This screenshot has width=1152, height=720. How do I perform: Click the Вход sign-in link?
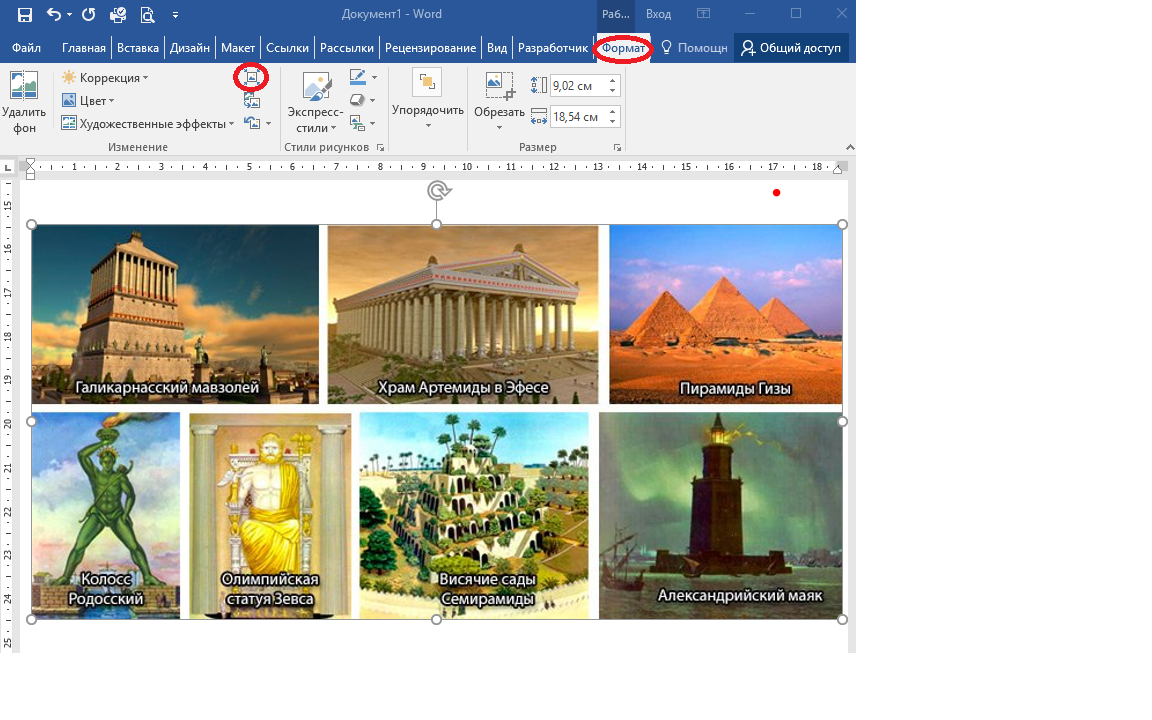coord(658,14)
